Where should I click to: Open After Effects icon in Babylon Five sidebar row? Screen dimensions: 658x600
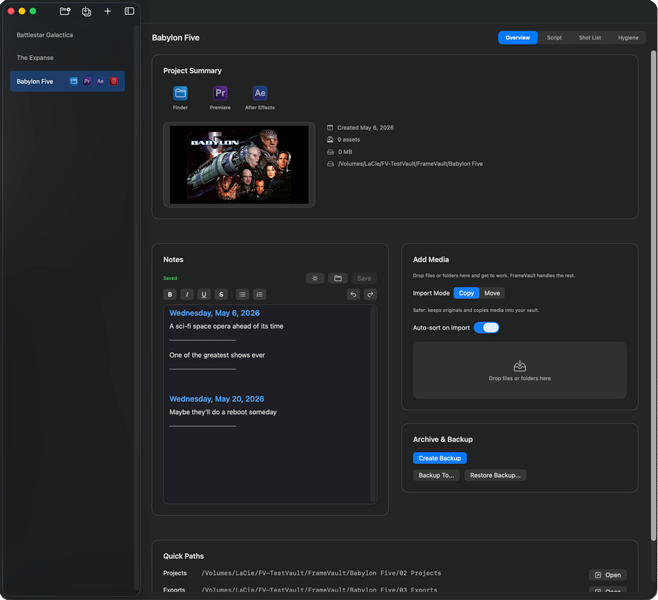[100, 81]
